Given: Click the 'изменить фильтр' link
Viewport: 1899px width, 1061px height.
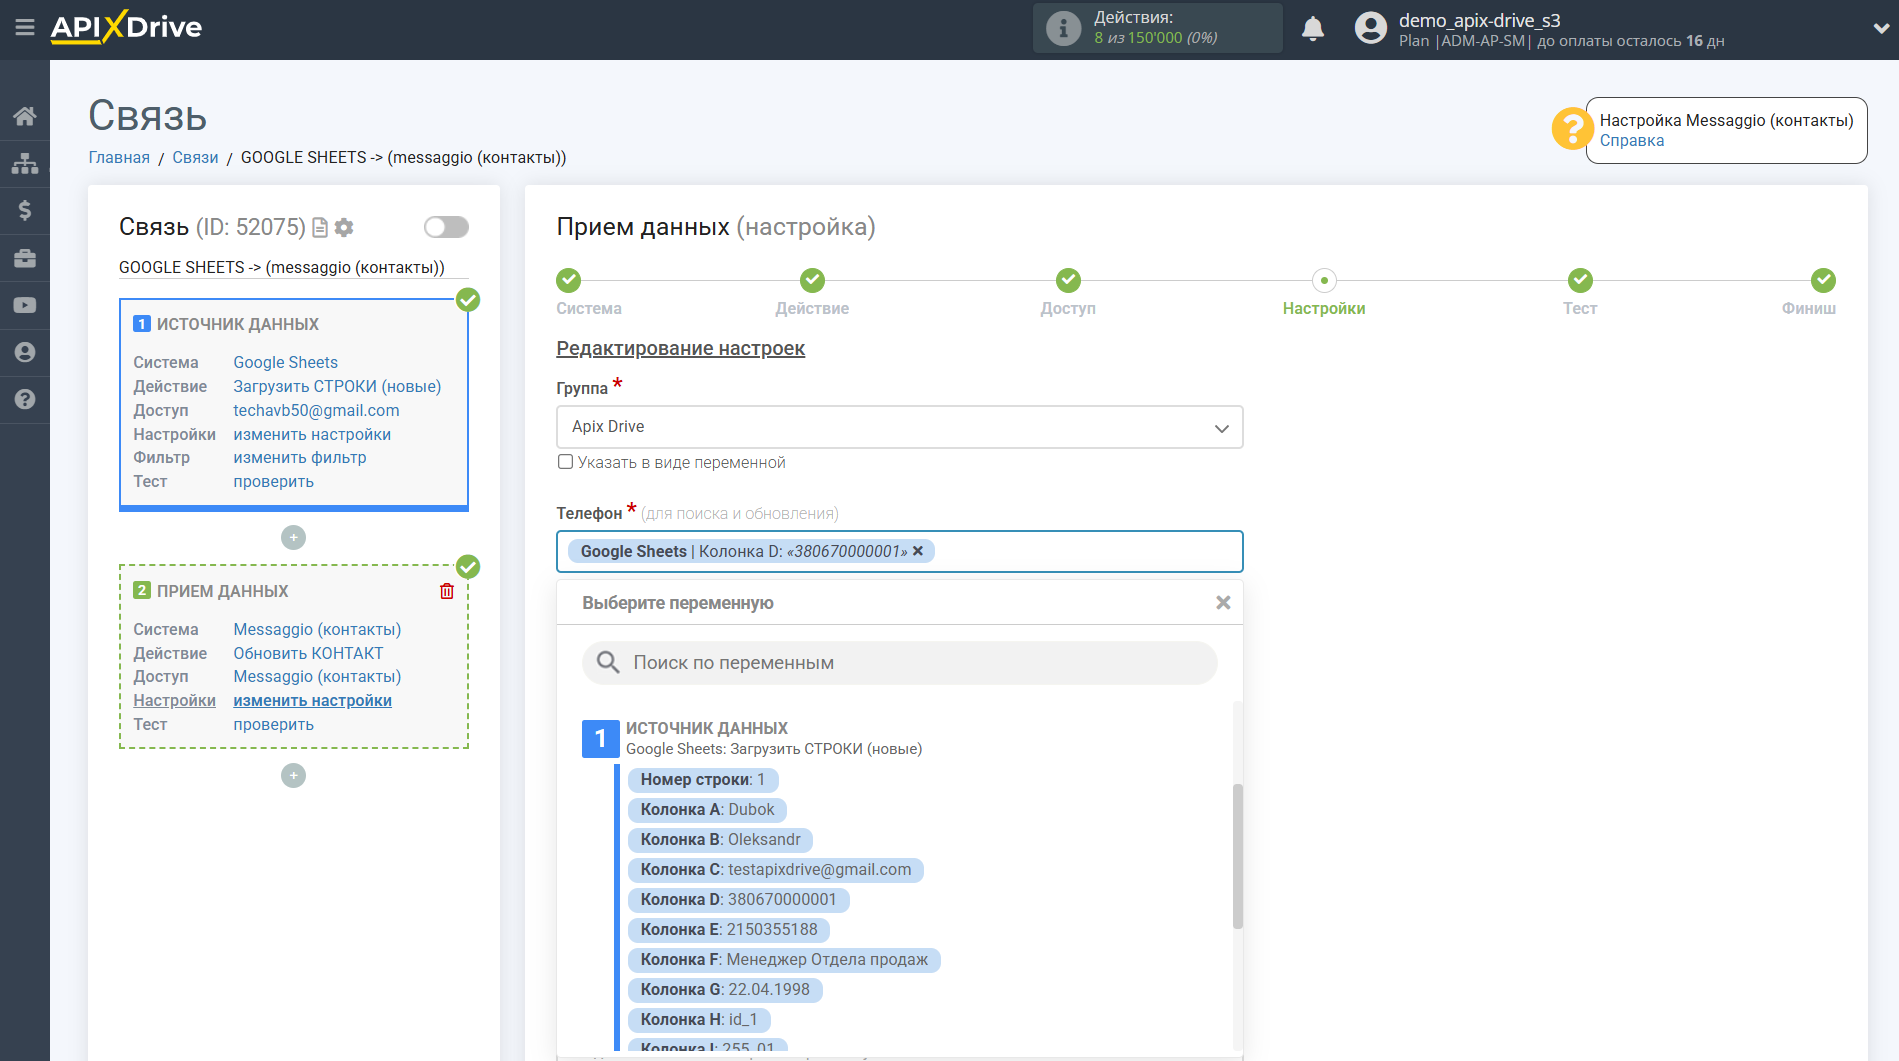Looking at the screenshot, I should pos(300,458).
